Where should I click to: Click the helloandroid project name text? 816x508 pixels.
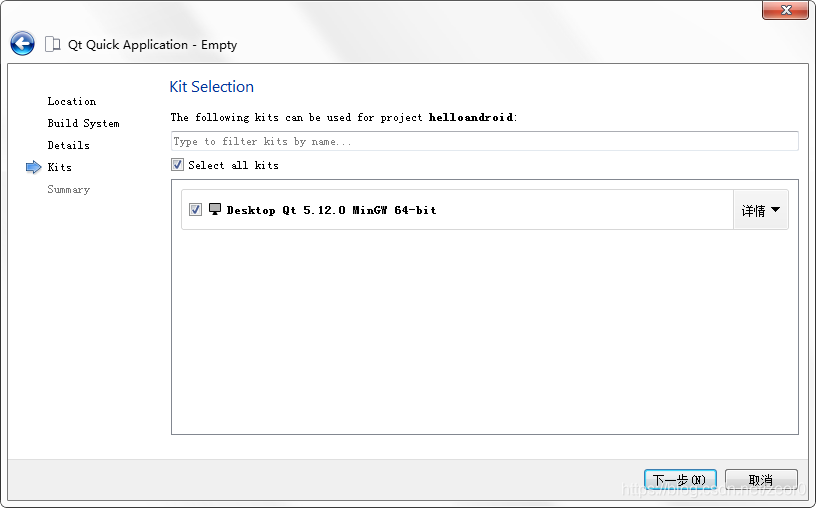coord(471,118)
